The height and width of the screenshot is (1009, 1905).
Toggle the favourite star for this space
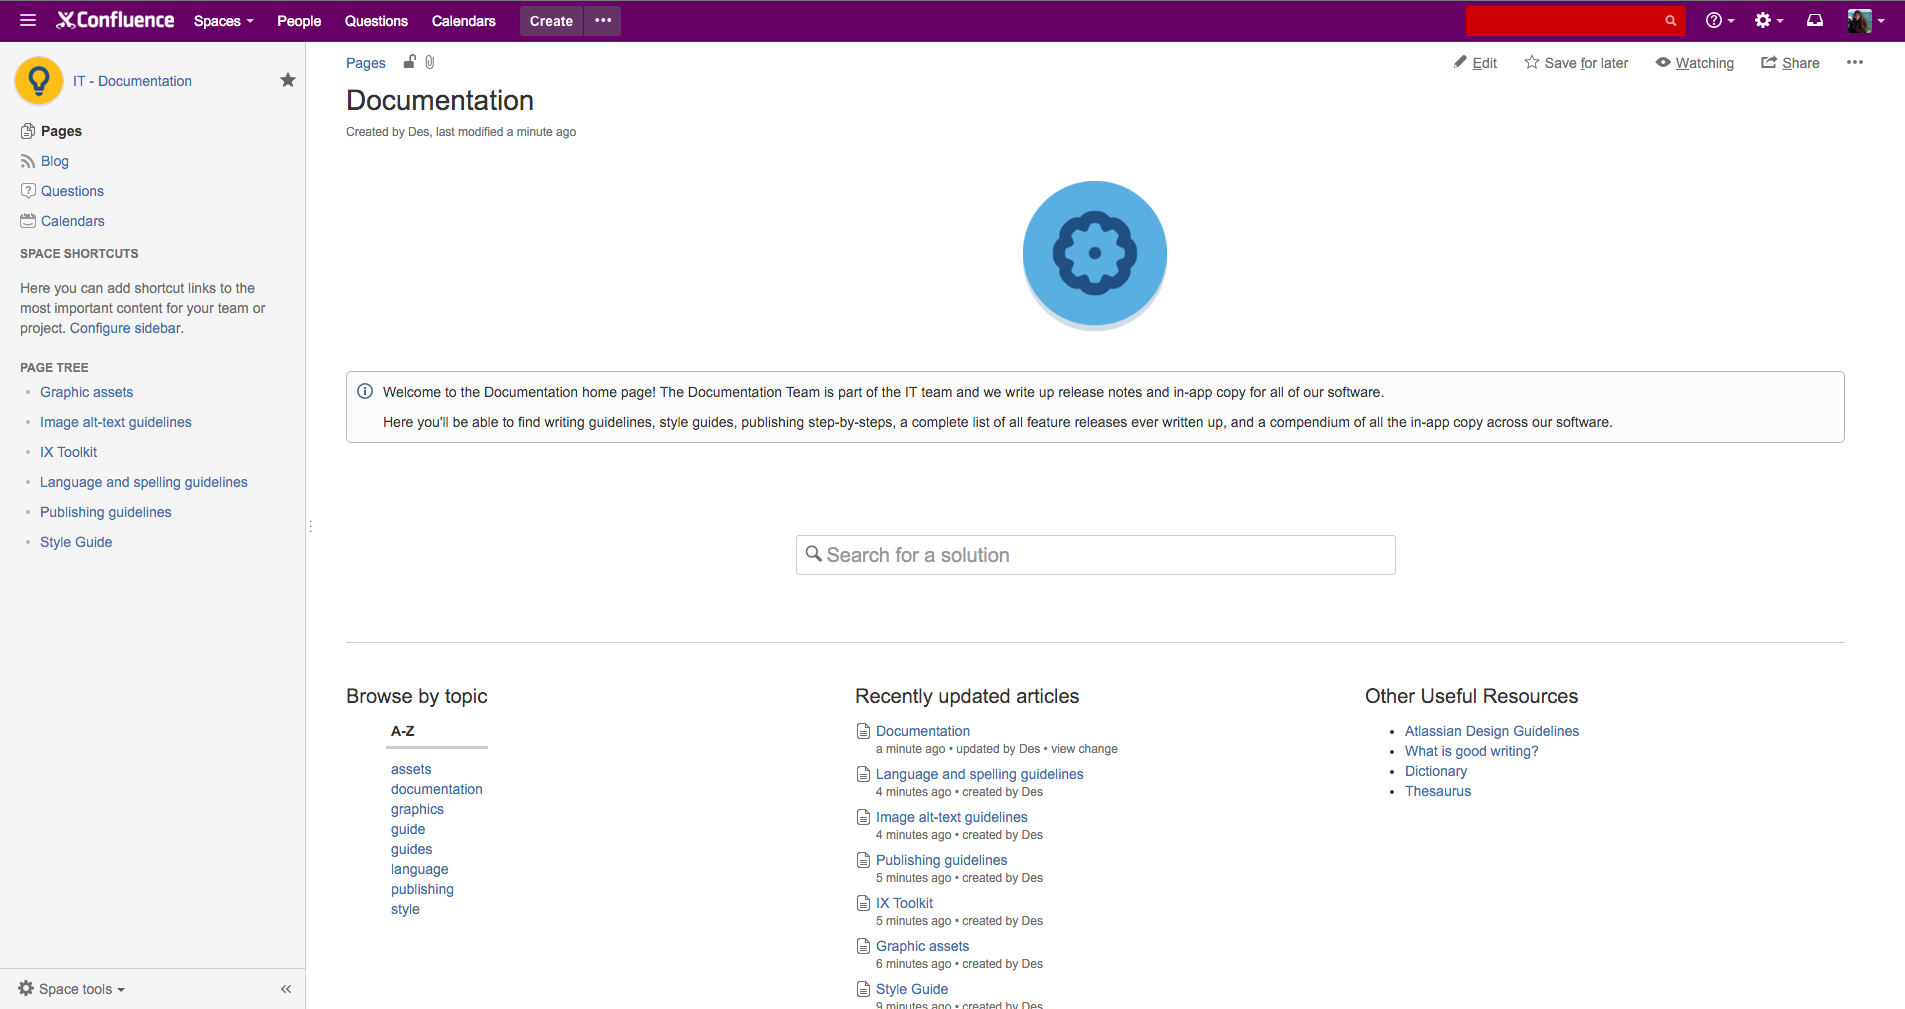[288, 80]
